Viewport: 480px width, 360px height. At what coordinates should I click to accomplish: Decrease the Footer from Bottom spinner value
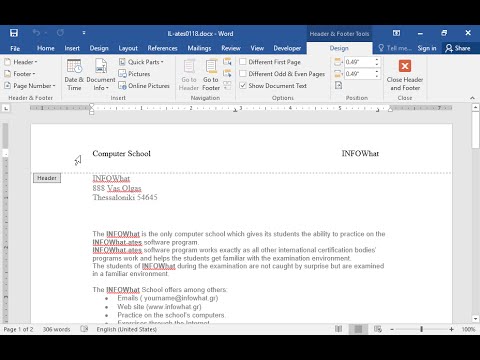[377, 76]
